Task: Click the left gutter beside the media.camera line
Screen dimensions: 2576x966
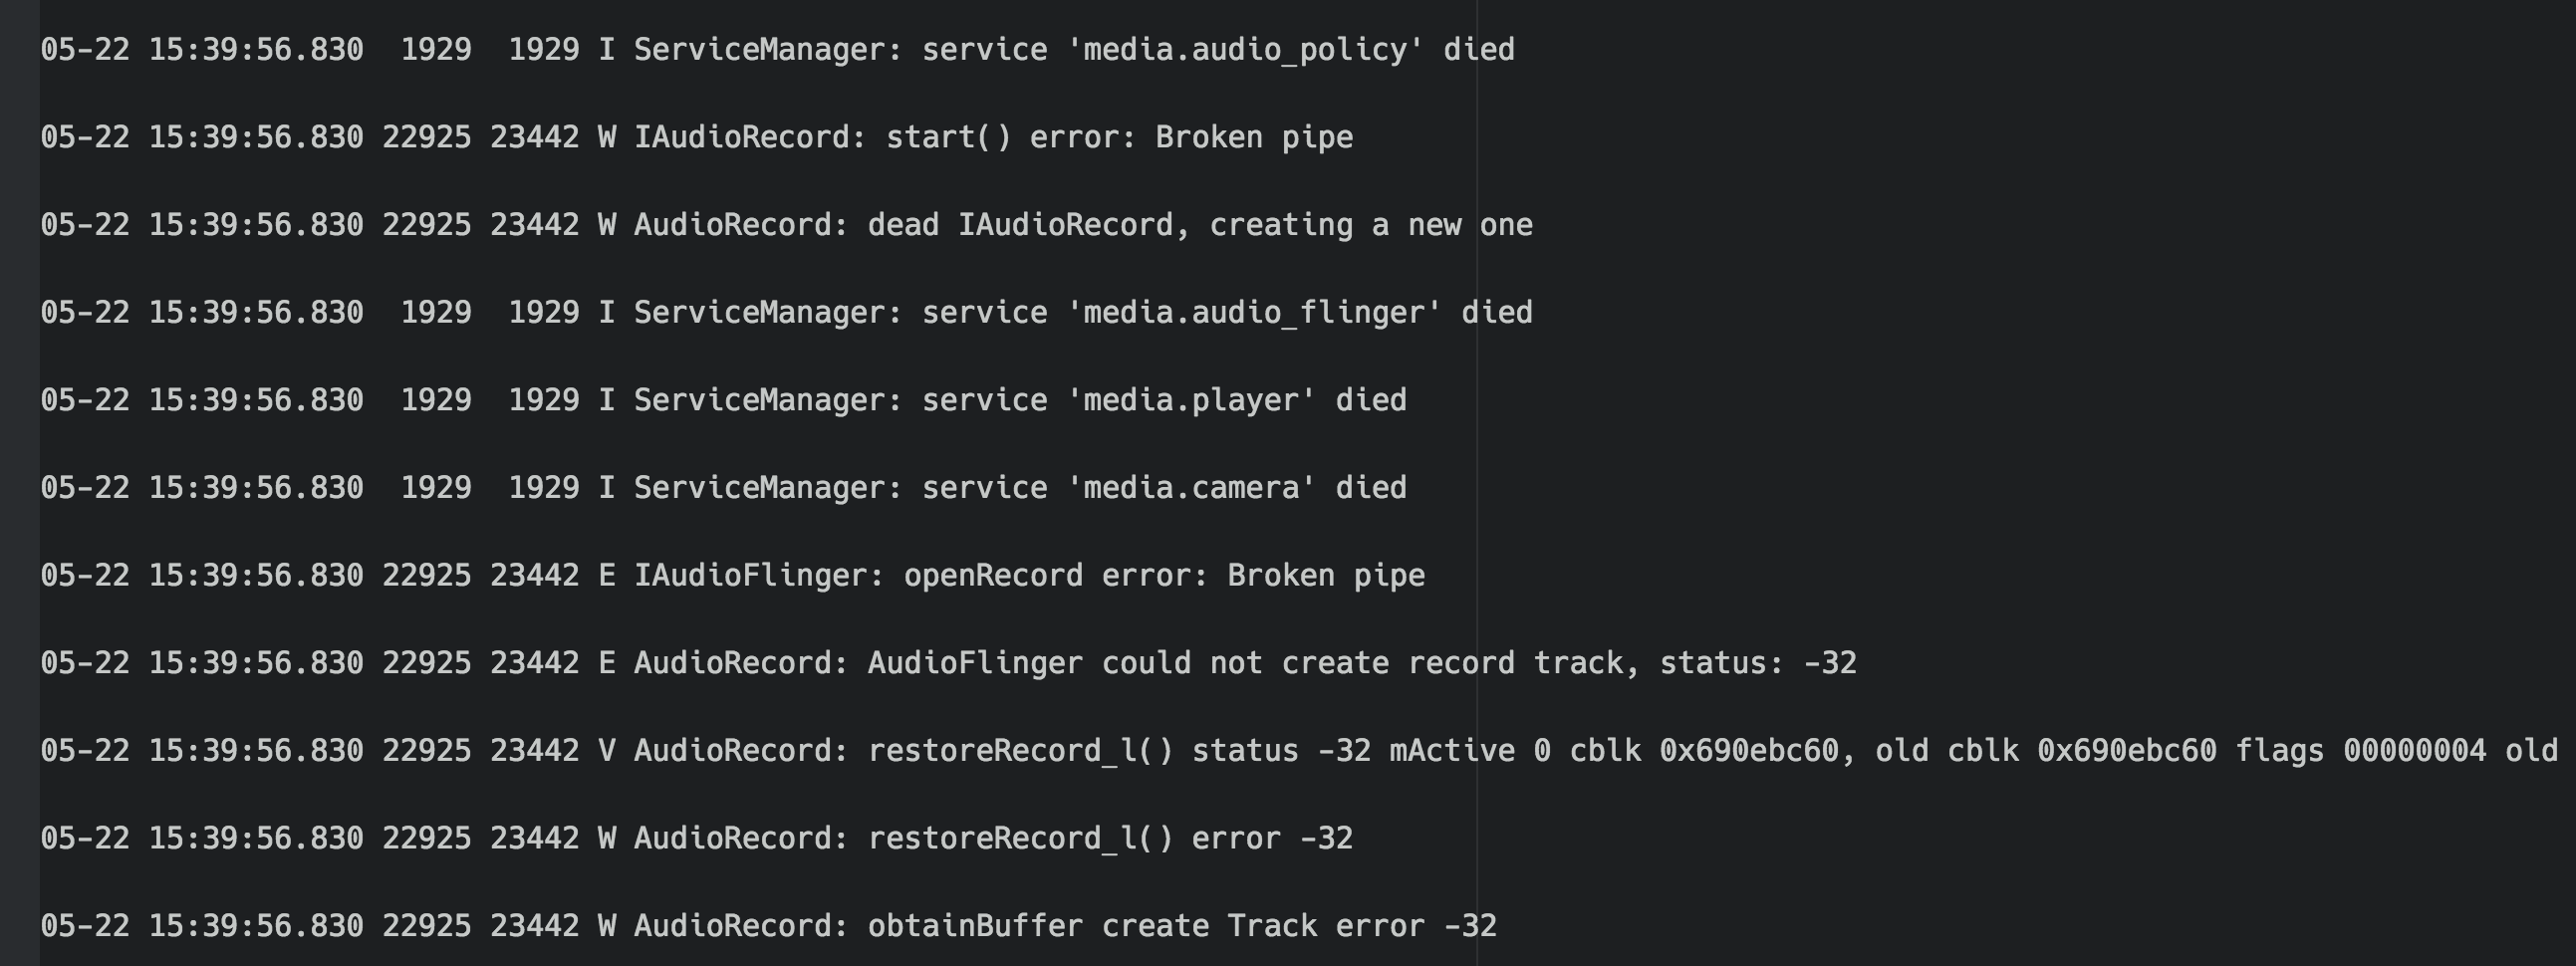Action: (19, 488)
